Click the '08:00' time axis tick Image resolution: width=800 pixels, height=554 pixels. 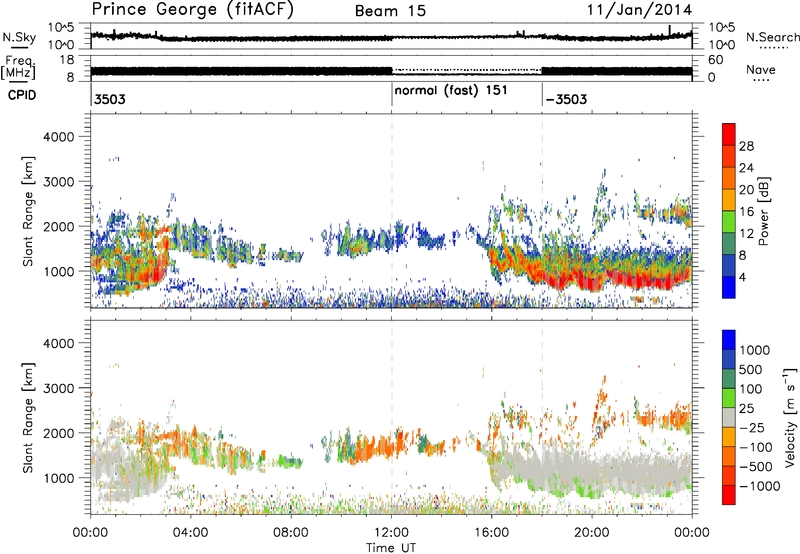(x=291, y=533)
